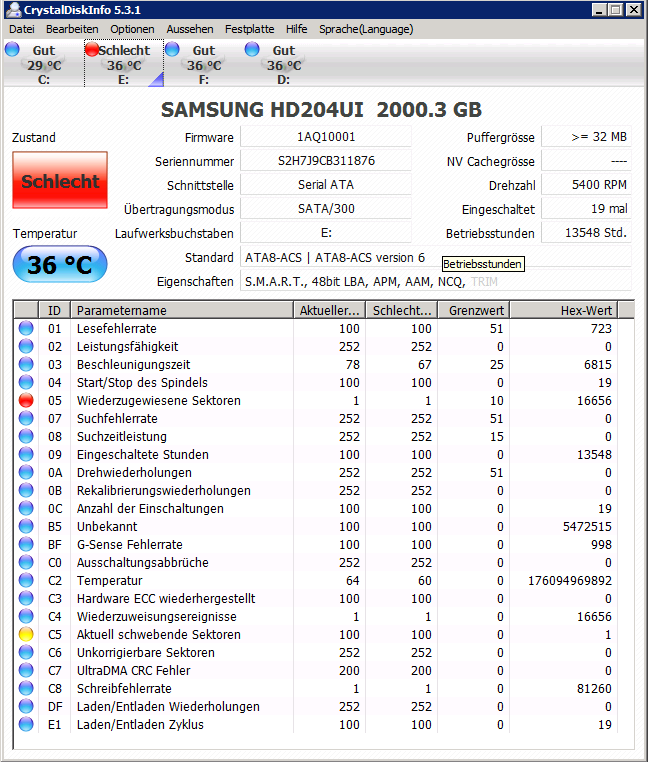Select drive E: marked Schlecht
The width and height of the screenshot is (648, 762).
click(123, 64)
